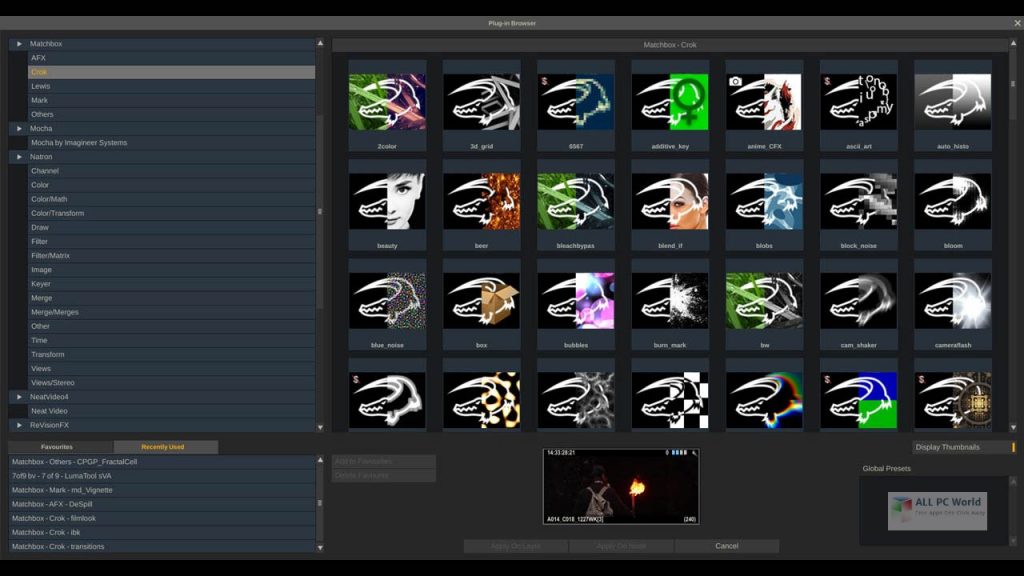Collapse the NeatVideo4 tree node
This screenshot has width=1024, height=576.
19,397
